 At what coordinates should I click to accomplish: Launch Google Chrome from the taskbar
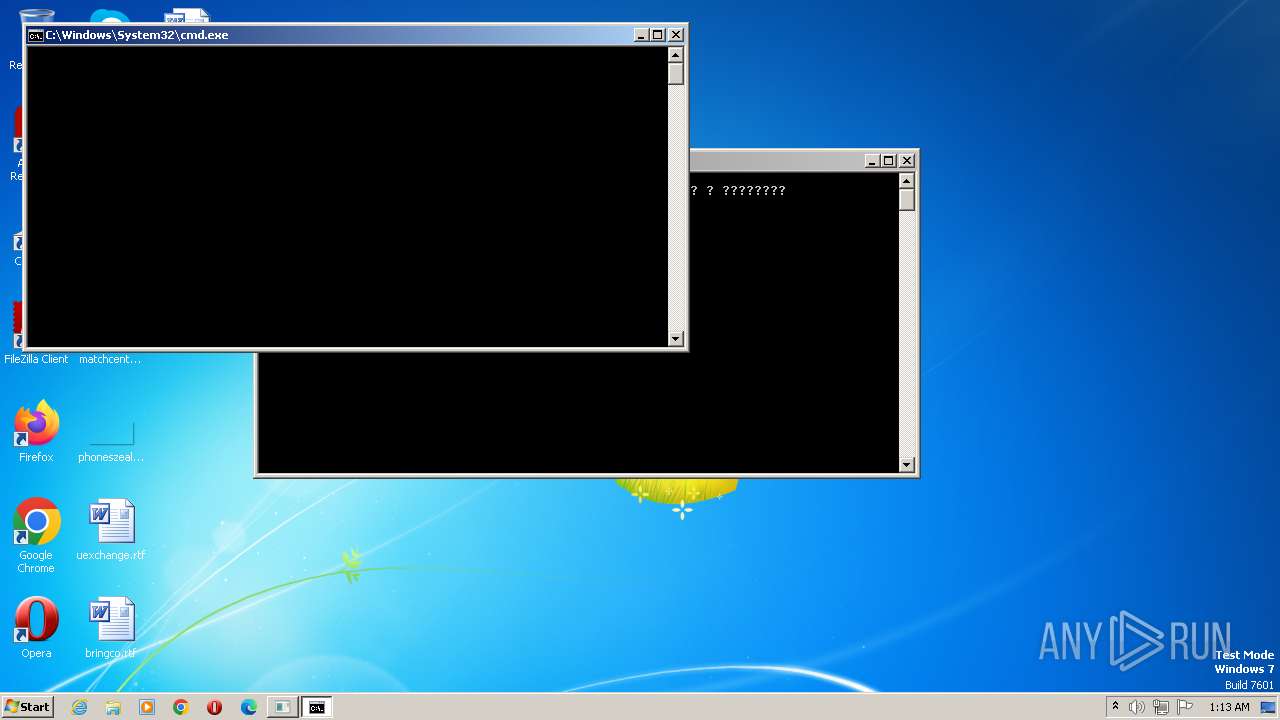(181, 707)
